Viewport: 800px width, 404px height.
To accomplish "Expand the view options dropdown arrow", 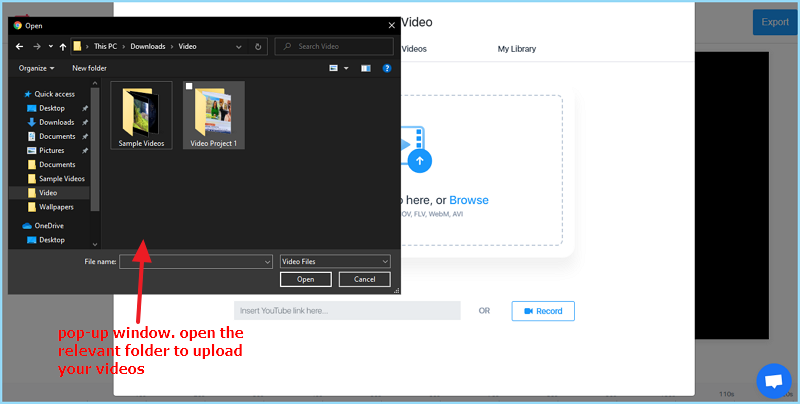I will point(346,68).
